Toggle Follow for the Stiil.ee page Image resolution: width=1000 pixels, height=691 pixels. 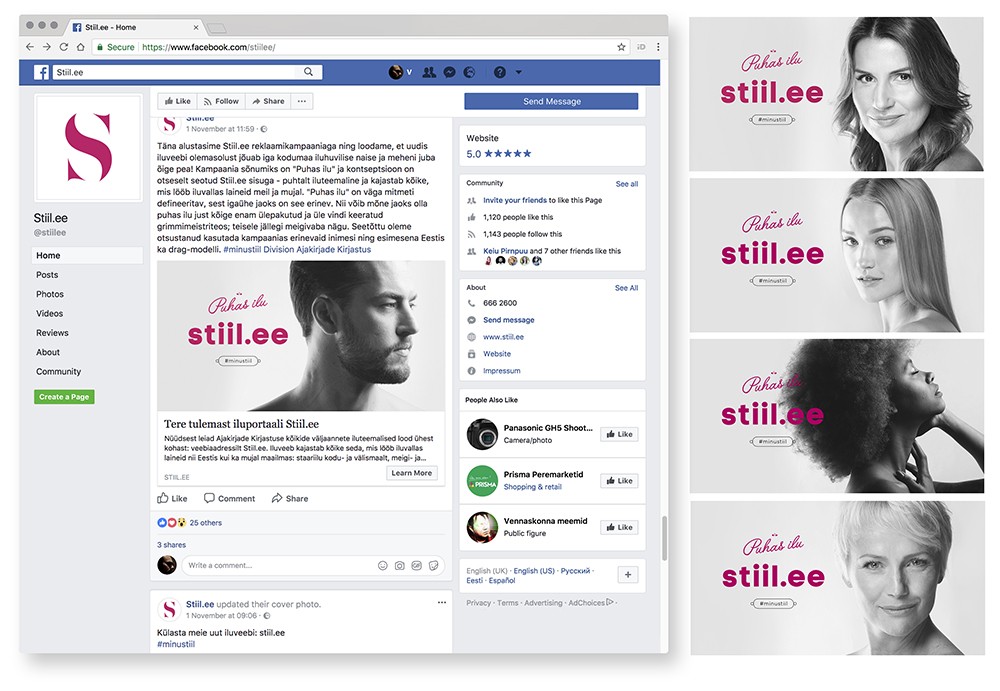pyautogui.click(x=221, y=101)
